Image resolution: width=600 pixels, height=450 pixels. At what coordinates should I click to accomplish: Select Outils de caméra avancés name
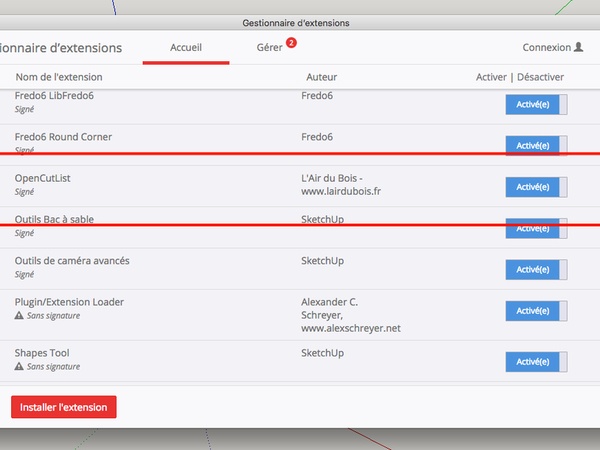point(72,261)
